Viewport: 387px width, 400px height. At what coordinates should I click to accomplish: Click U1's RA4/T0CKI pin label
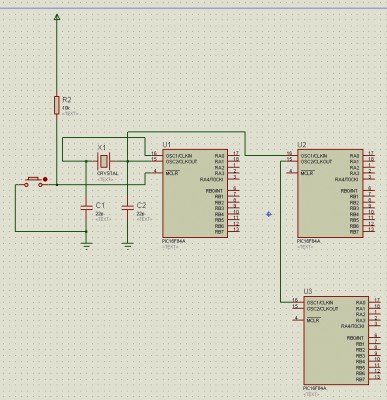213,179
